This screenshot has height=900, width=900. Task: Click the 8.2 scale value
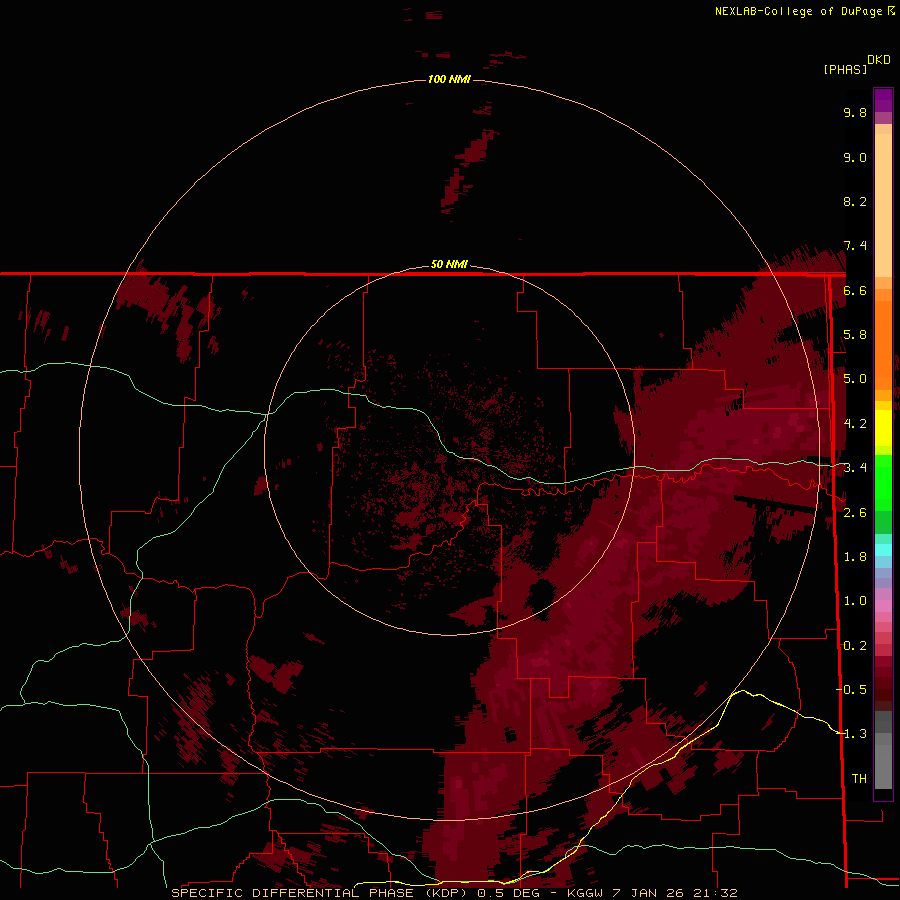pyautogui.click(x=855, y=201)
